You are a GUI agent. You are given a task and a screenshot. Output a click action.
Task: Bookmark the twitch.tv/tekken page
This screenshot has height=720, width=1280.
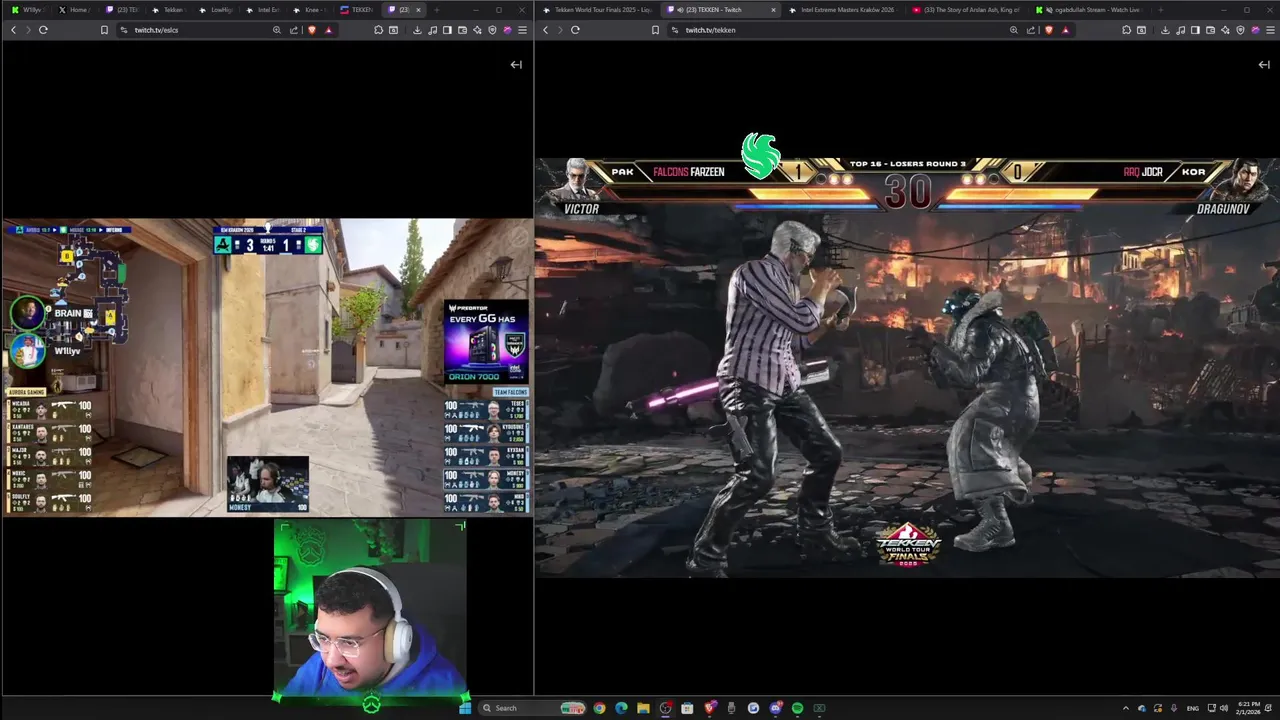pyautogui.click(x=655, y=30)
